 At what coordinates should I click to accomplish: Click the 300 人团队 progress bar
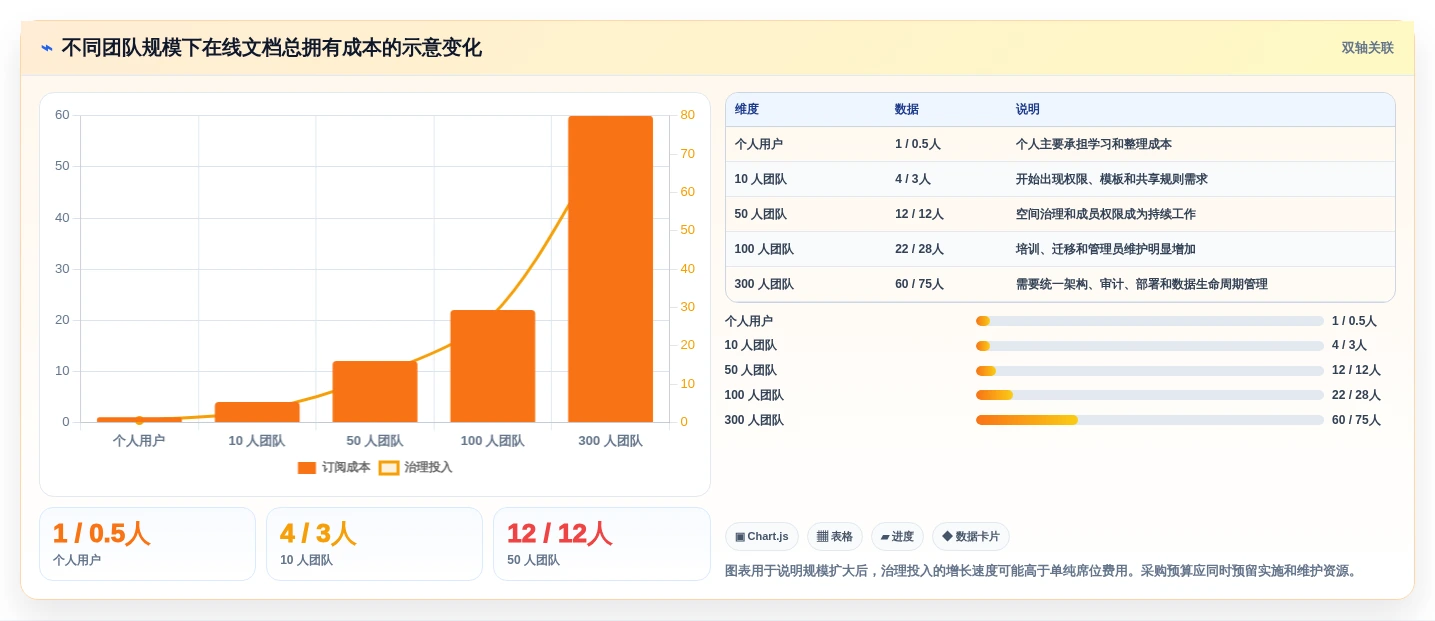click(1150, 420)
